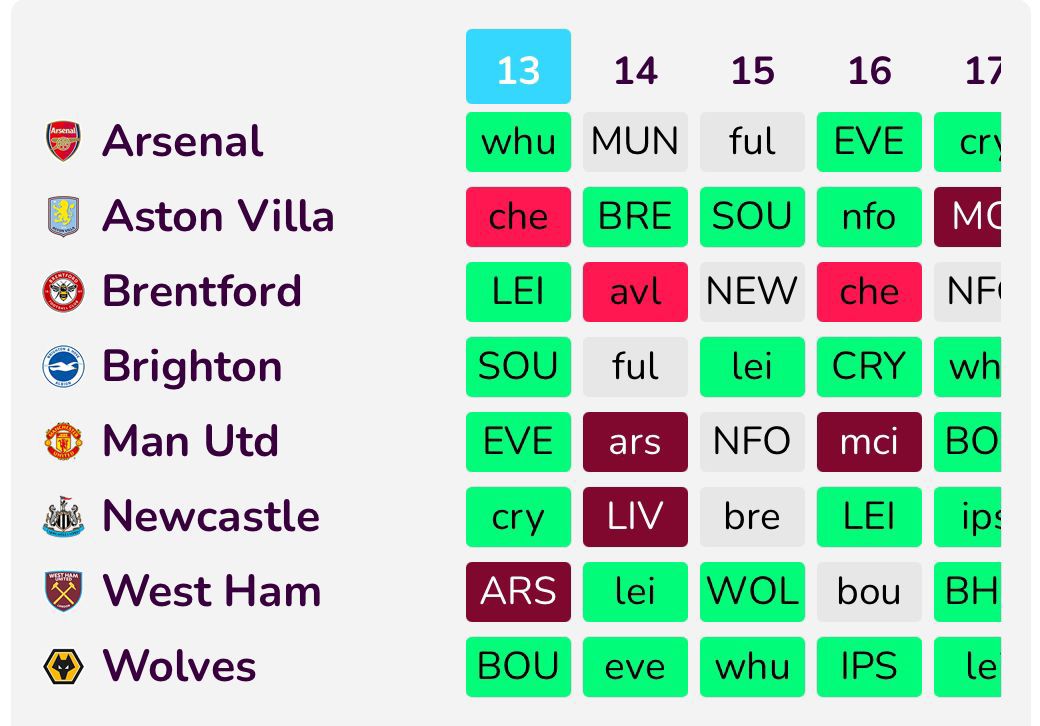Select the Wolves team name text
Image resolution: width=1040 pixels, height=726 pixels.
click(x=180, y=666)
